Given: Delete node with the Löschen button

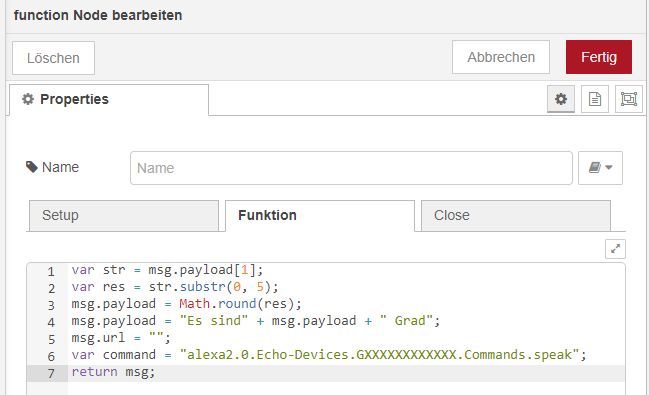Looking at the screenshot, I should (x=53, y=58).
